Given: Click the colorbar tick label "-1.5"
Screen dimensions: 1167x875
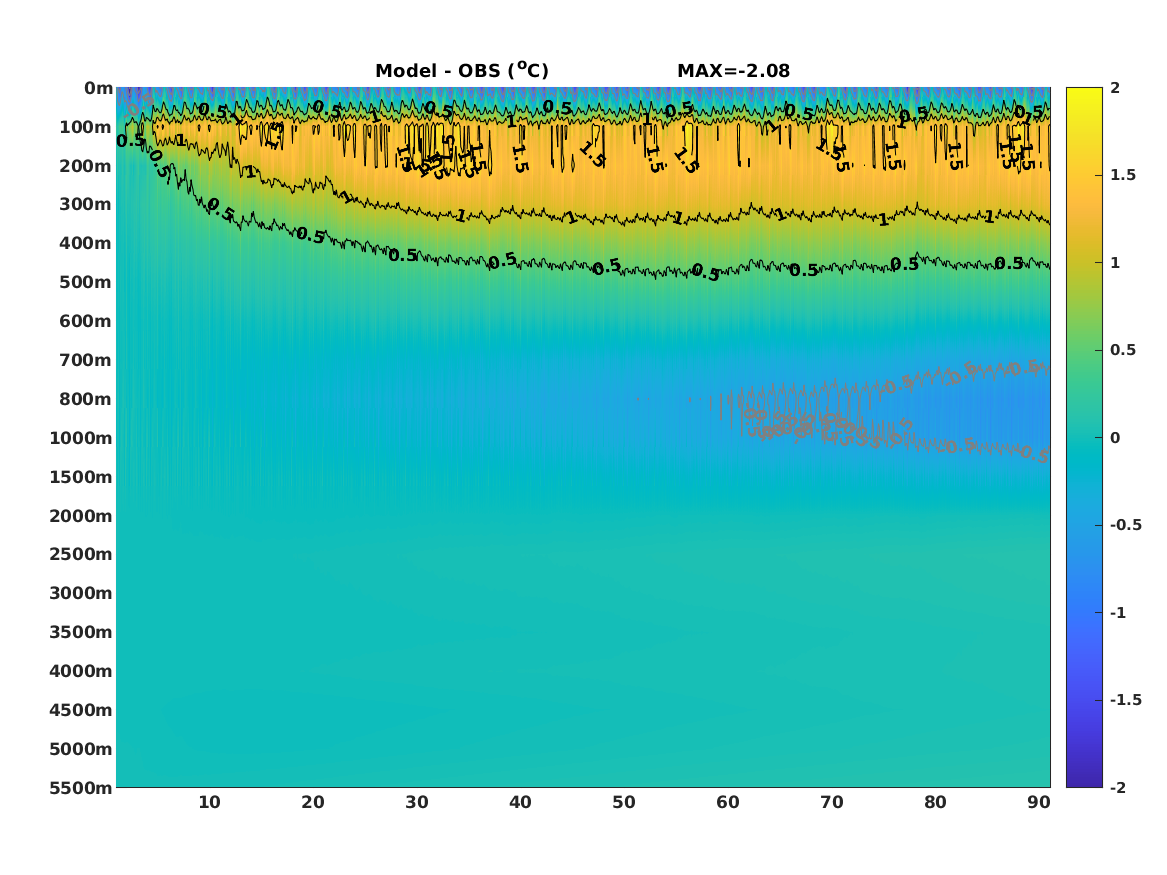Looking at the screenshot, I should coord(1125,700).
